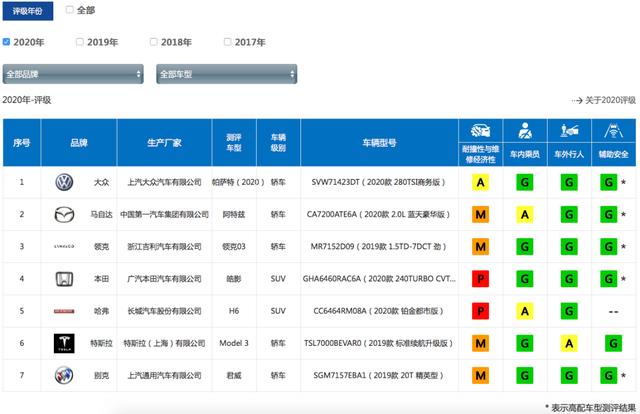Viewport: 640px width, 414px height.
Task: Click the yellow A occupant rating for 马自达
Action: click(x=525, y=214)
